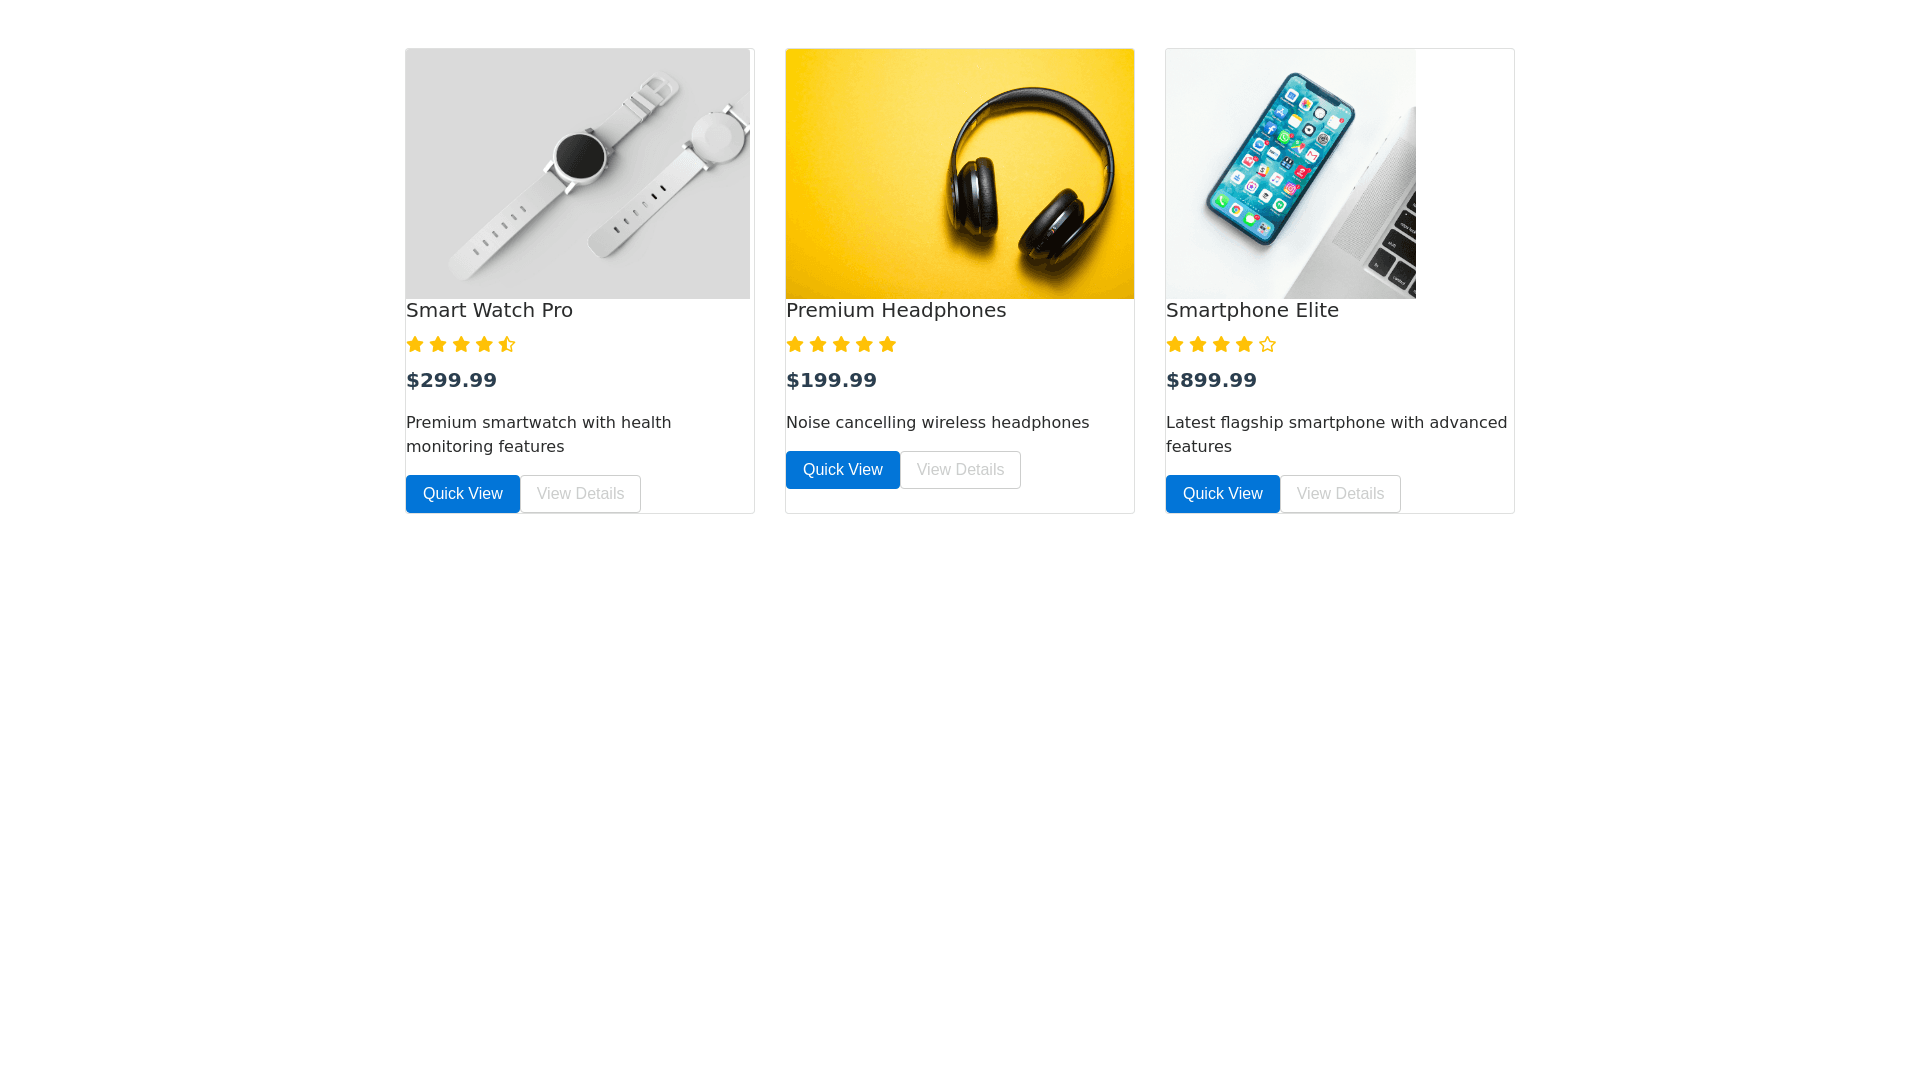Click the half star on Smart Watch Pro
This screenshot has width=1920, height=1080.
(x=507, y=345)
